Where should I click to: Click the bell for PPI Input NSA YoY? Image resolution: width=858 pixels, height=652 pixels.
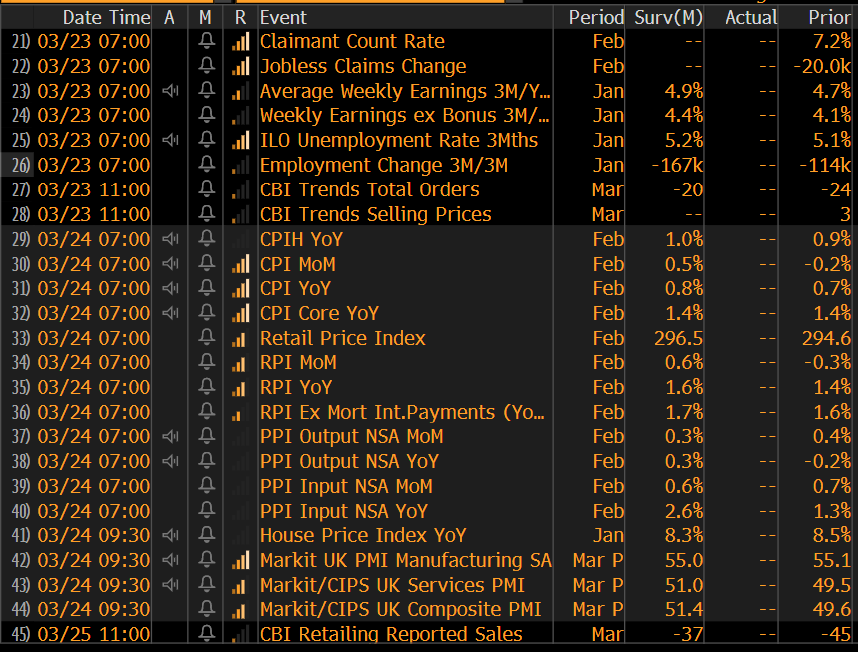206,511
